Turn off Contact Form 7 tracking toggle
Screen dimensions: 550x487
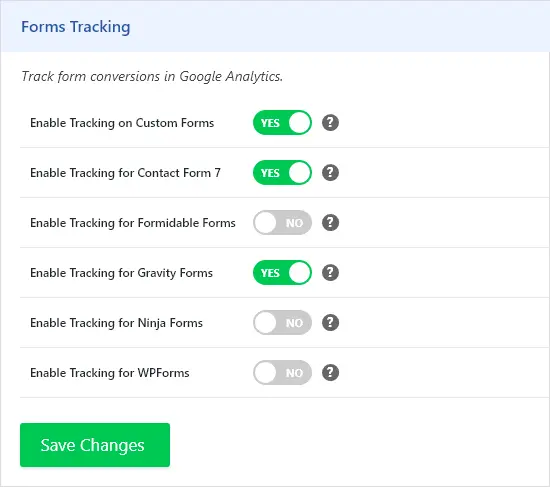click(282, 173)
